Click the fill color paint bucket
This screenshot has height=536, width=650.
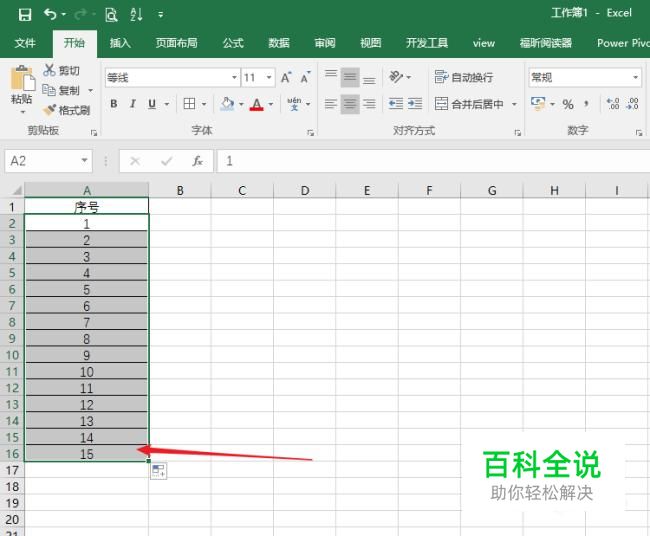(x=227, y=104)
